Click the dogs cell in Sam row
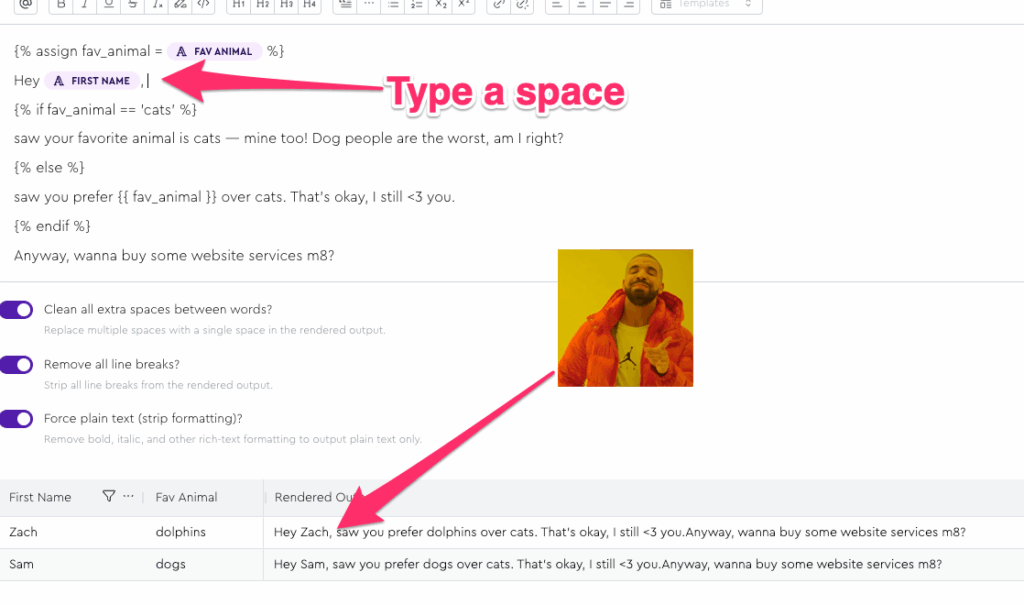1024x605 pixels. (x=171, y=564)
